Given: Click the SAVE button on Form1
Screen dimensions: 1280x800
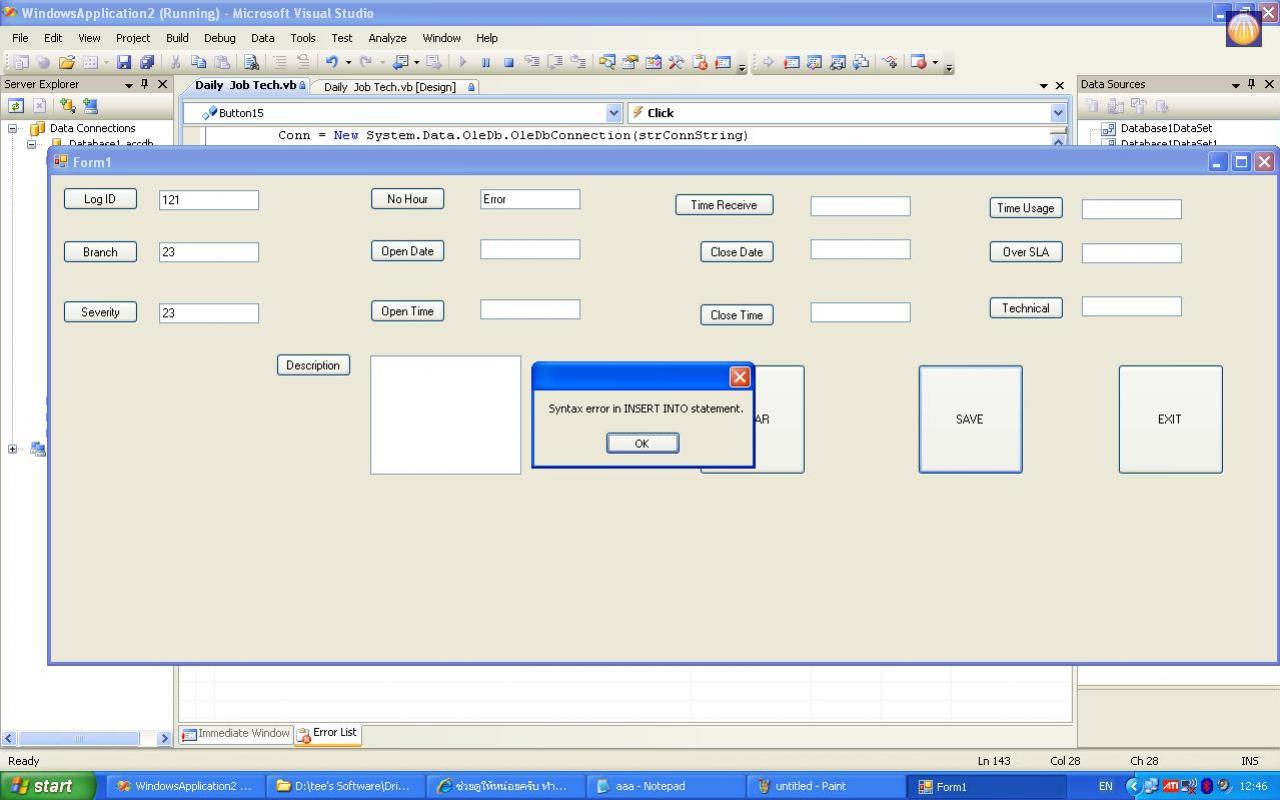Looking at the screenshot, I should pyautogui.click(x=969, y=419).
